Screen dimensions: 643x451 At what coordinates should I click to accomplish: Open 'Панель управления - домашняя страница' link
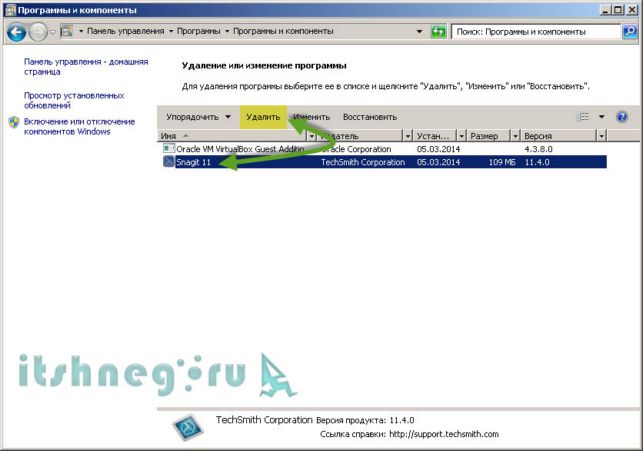coord(86,67)
